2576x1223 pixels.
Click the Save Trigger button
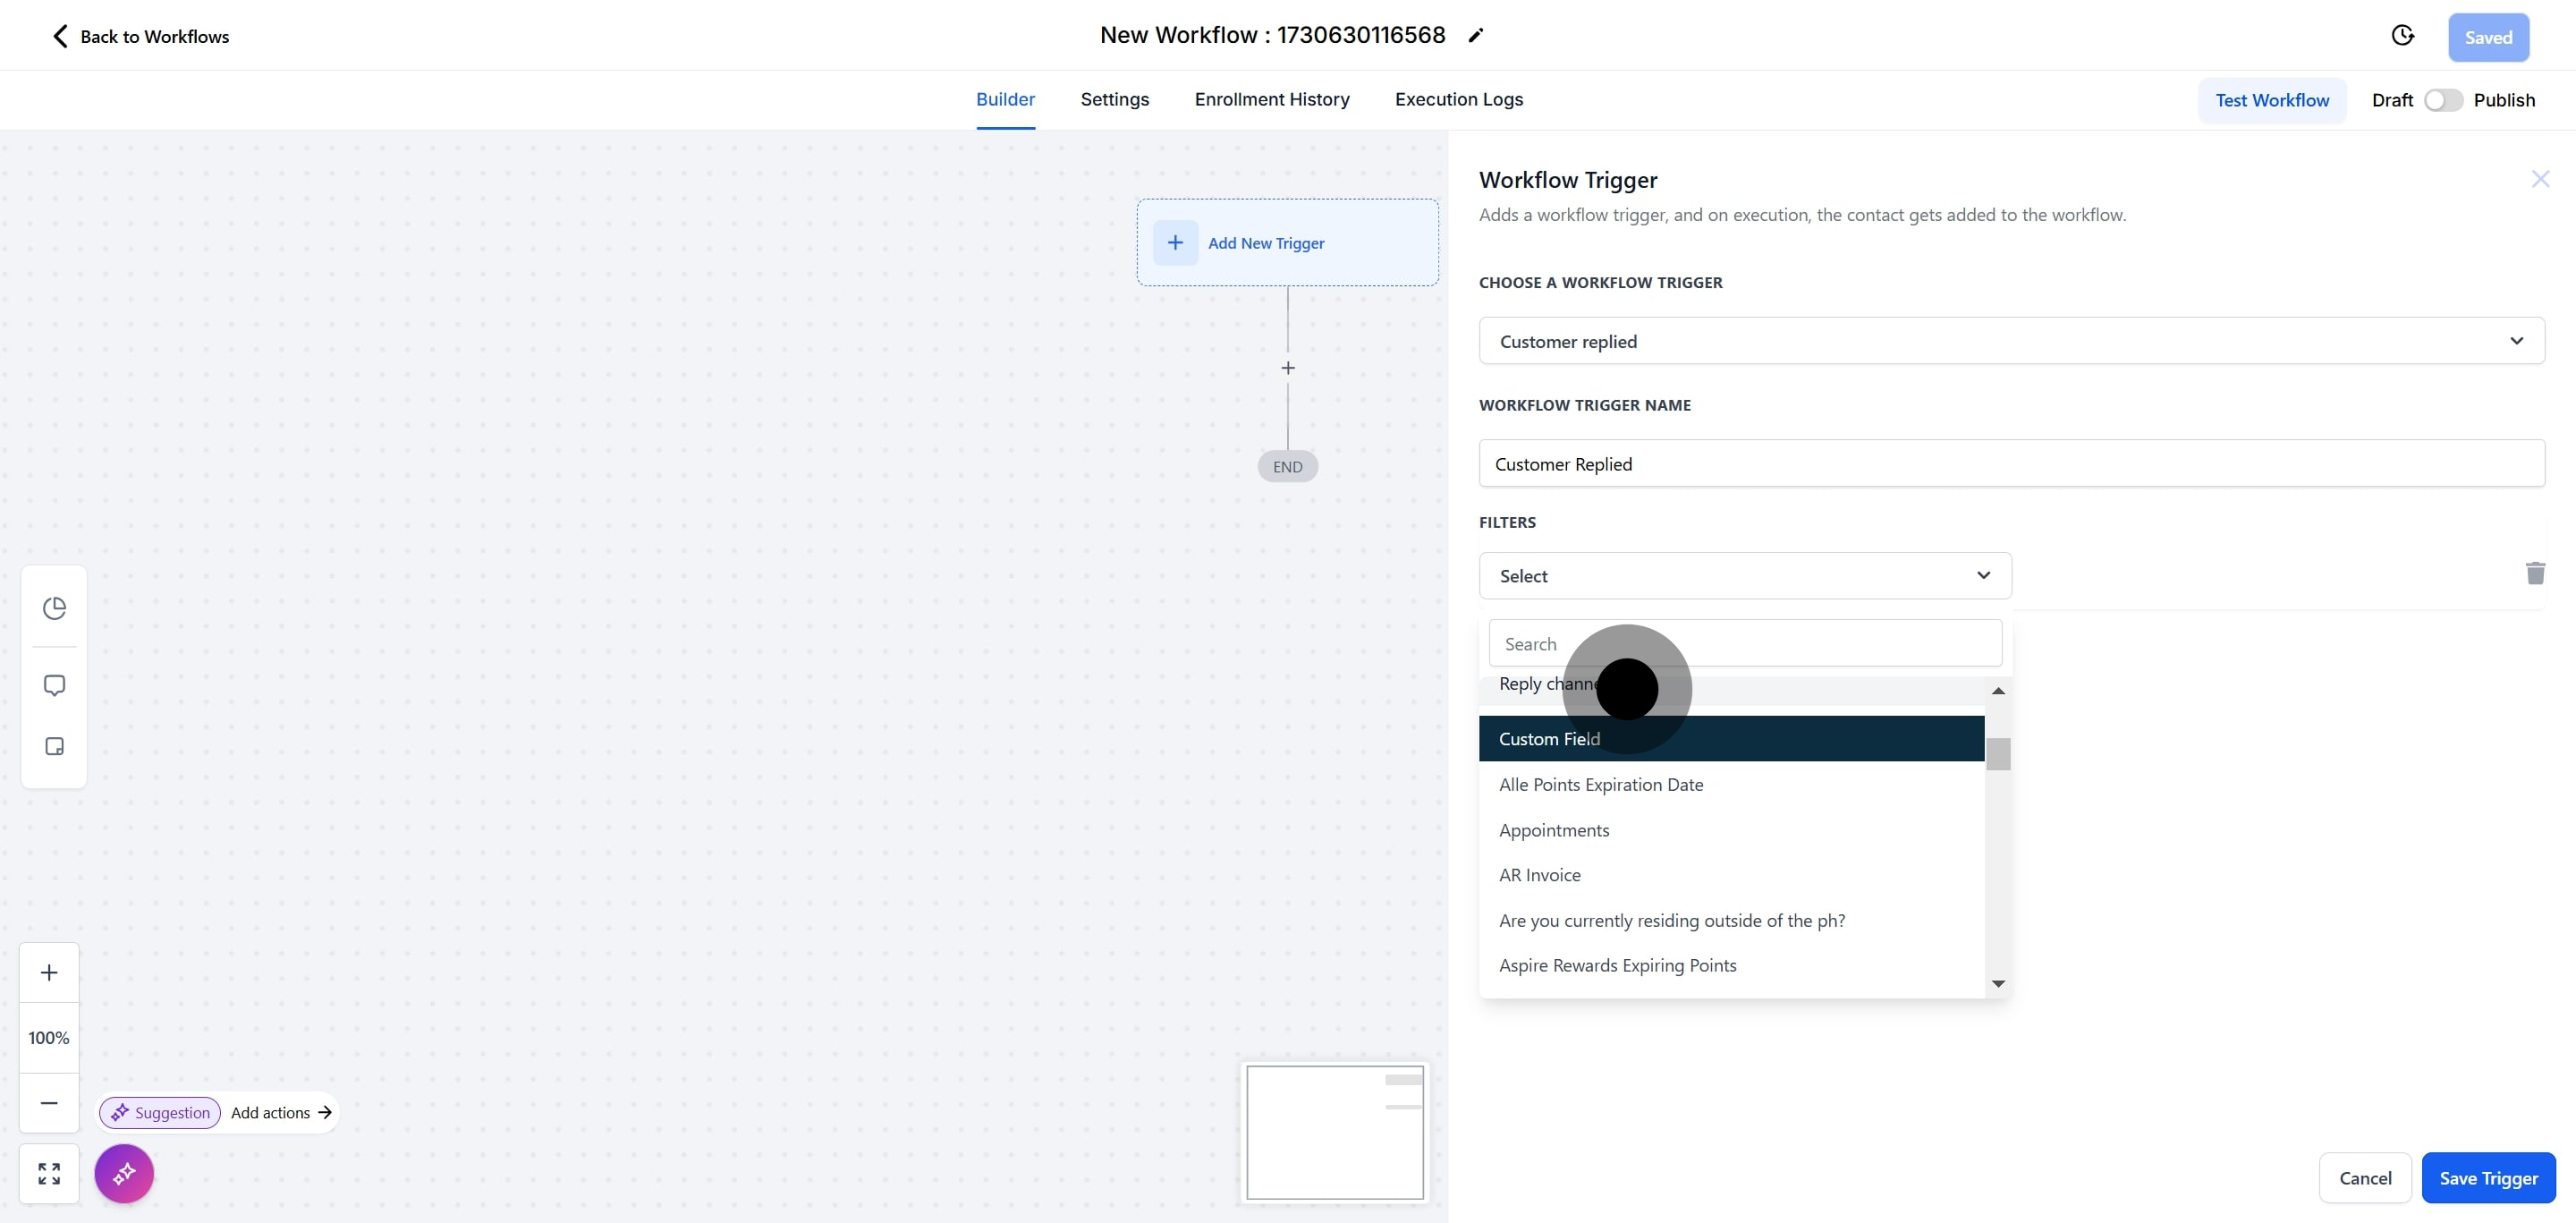pyautogui.click(x=2487, y=1178)
